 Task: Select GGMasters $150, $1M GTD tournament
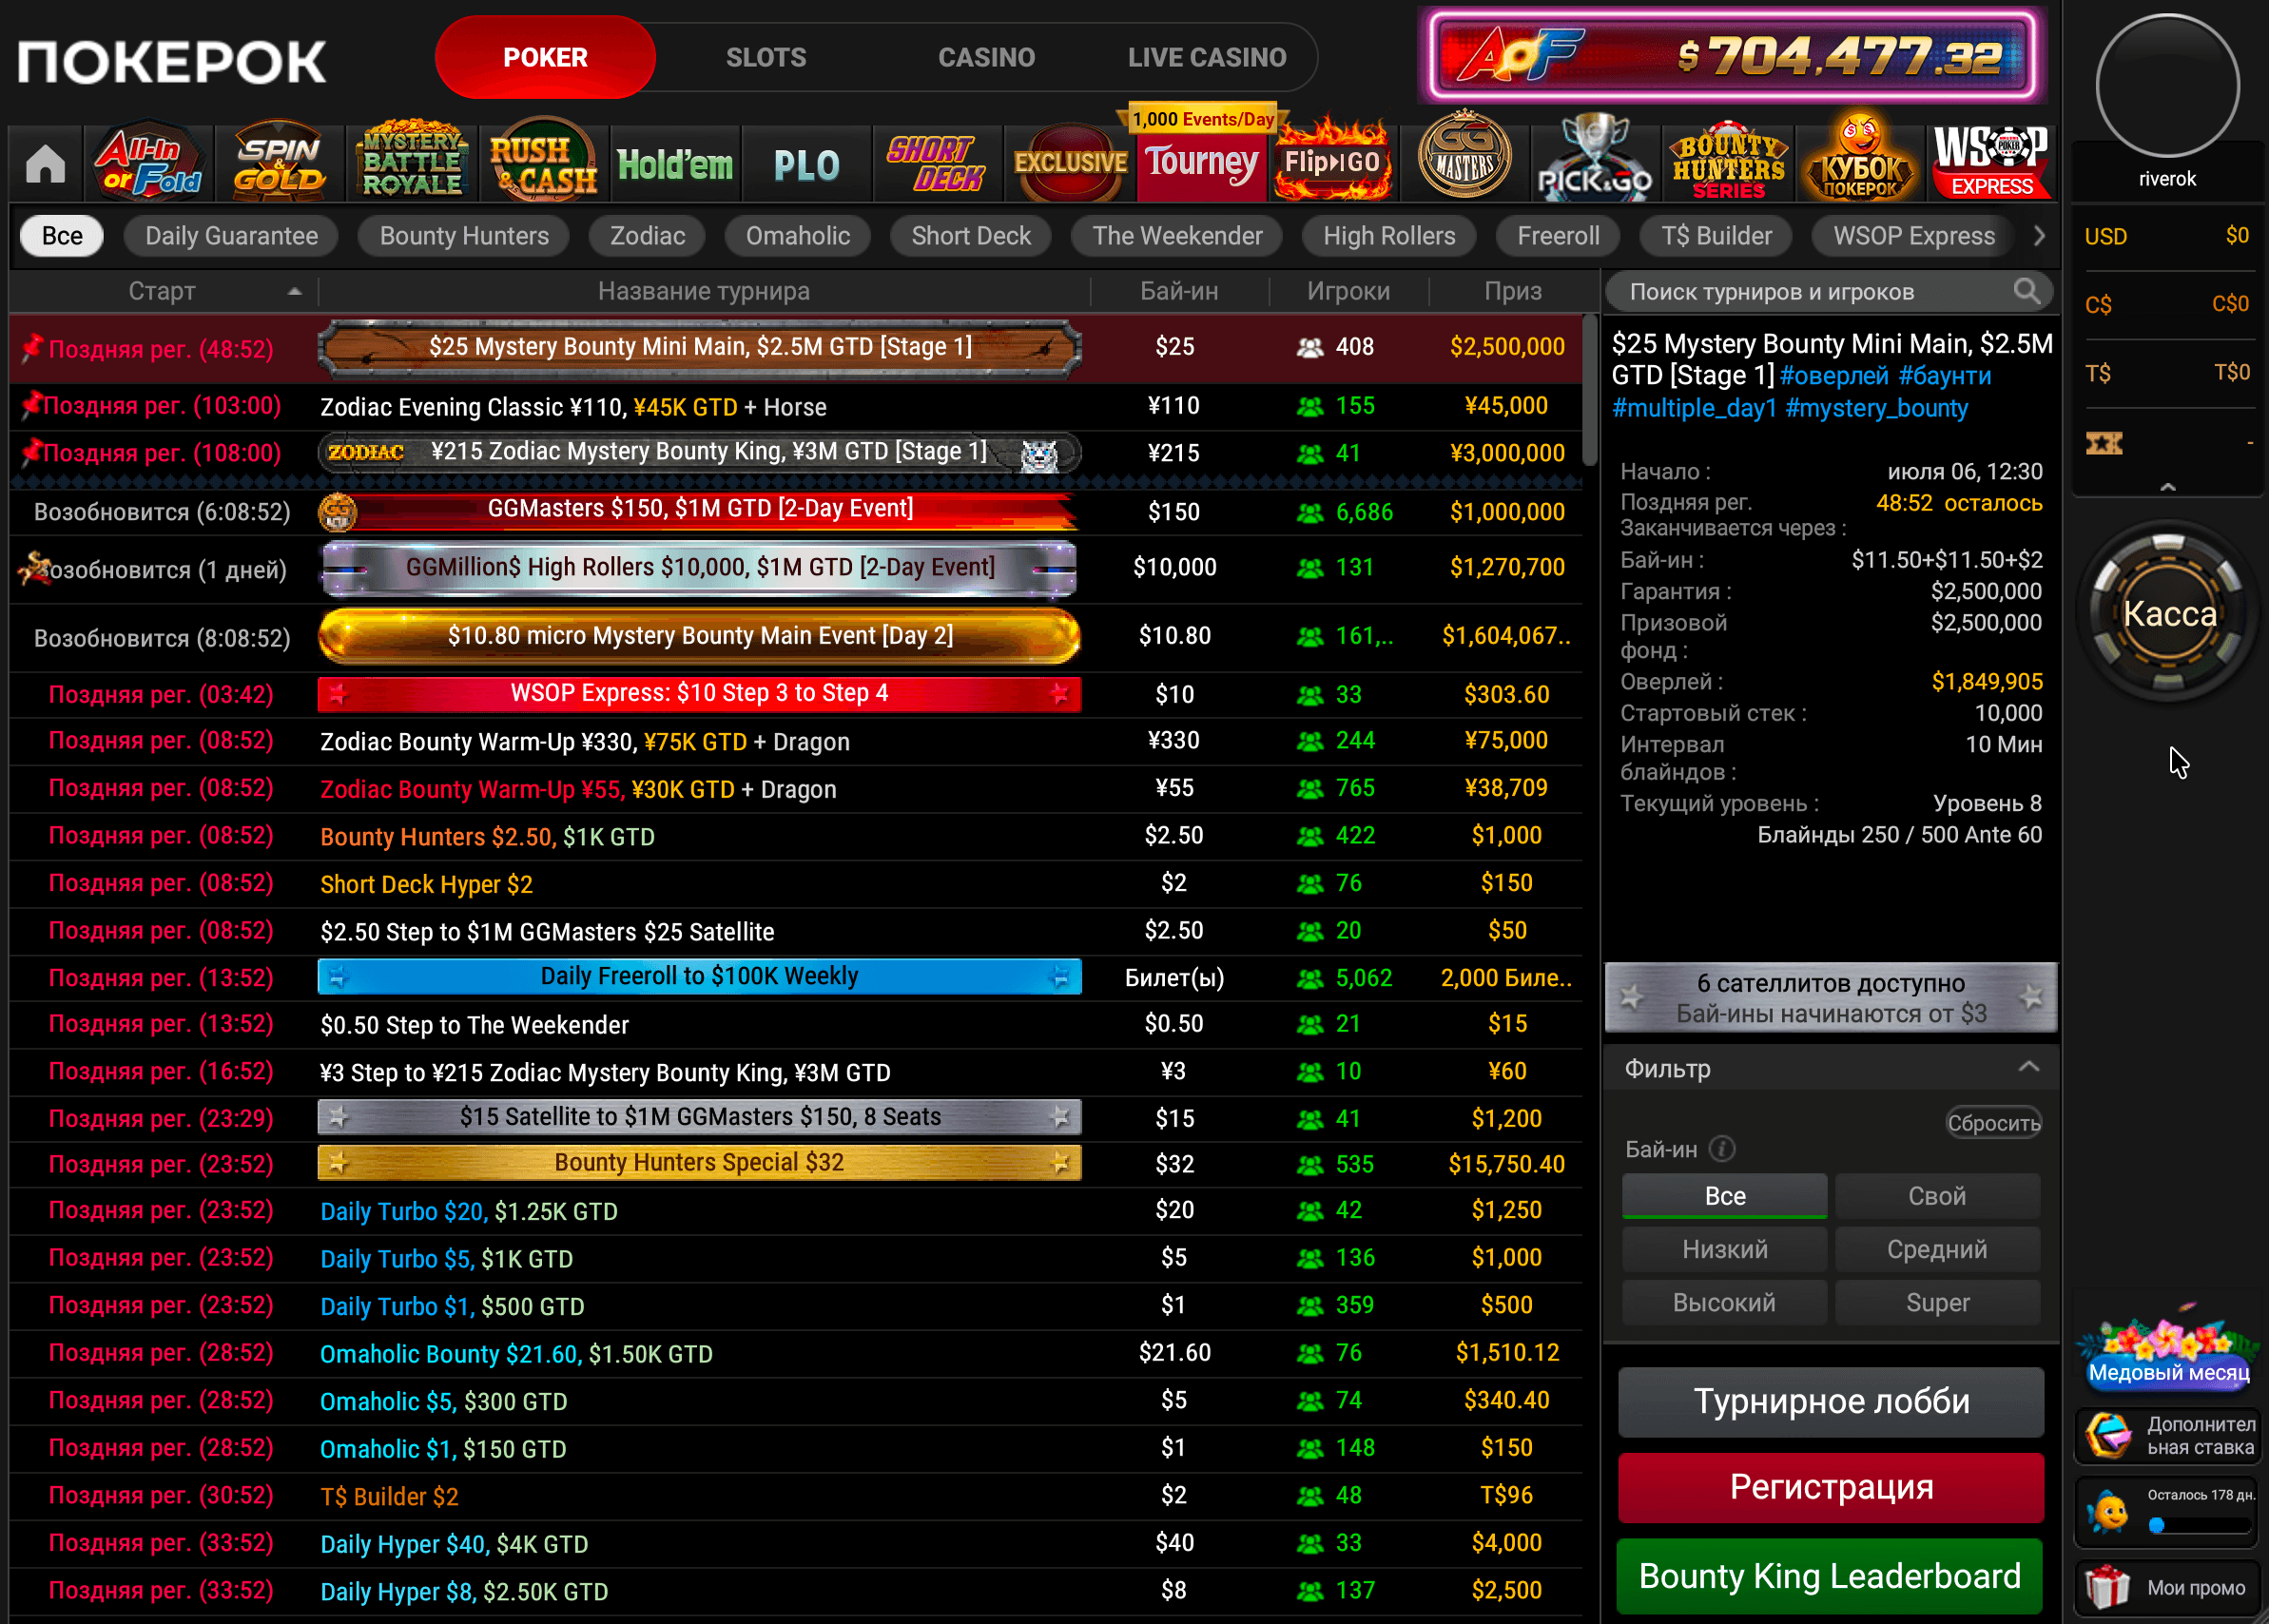(796, 510)
